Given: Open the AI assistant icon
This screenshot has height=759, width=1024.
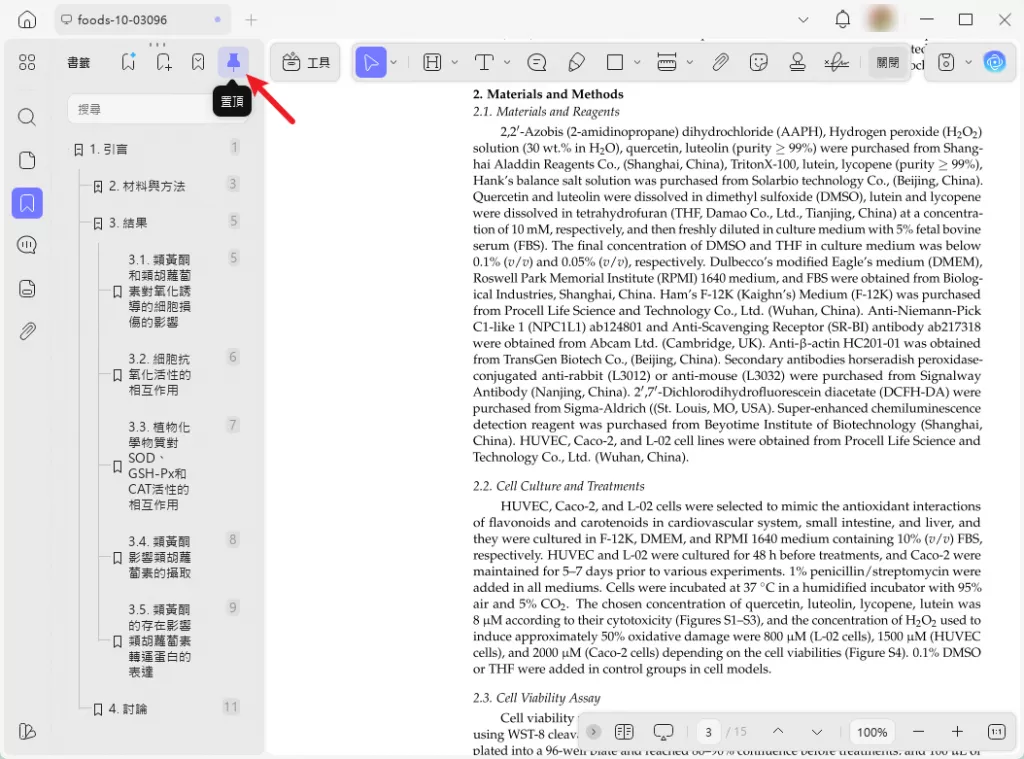Looking at the screenshot, I should (x=995, y=62).
